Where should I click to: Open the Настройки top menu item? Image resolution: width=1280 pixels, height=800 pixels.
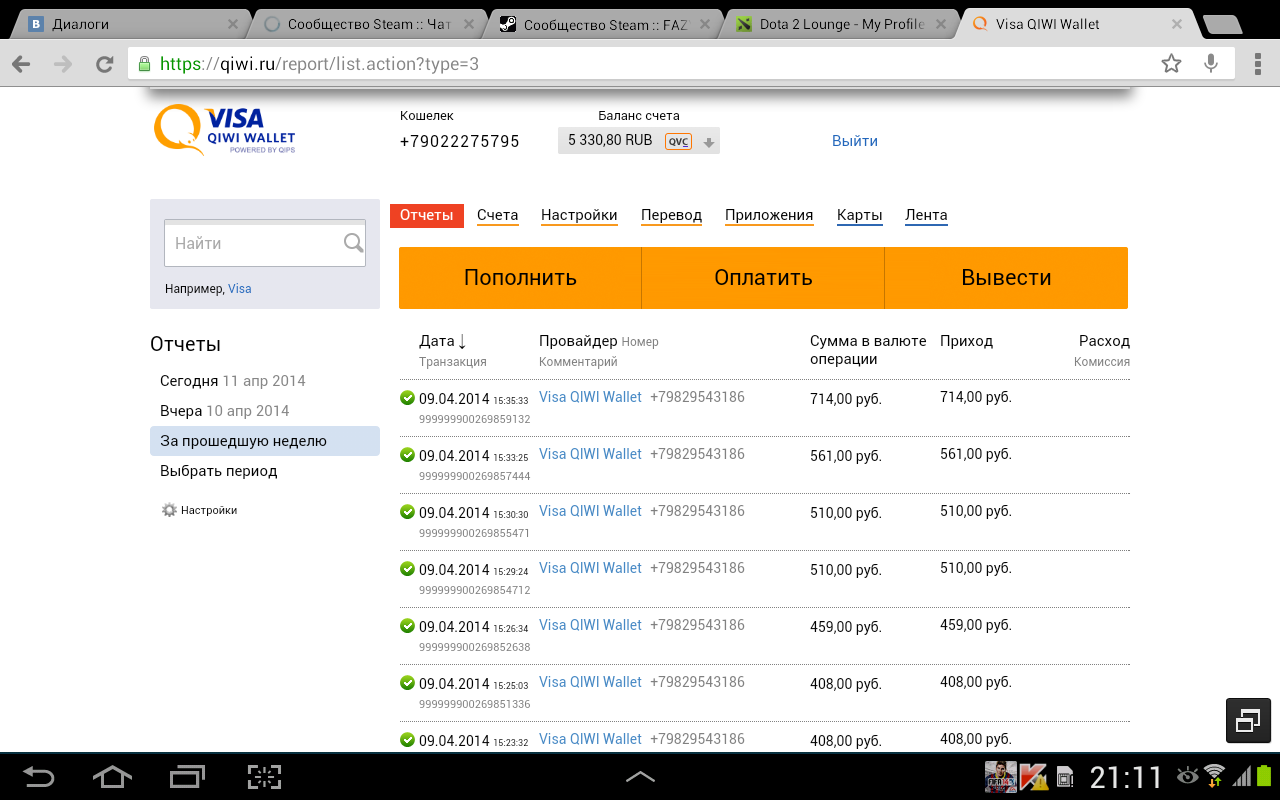[x=579, y=215]
